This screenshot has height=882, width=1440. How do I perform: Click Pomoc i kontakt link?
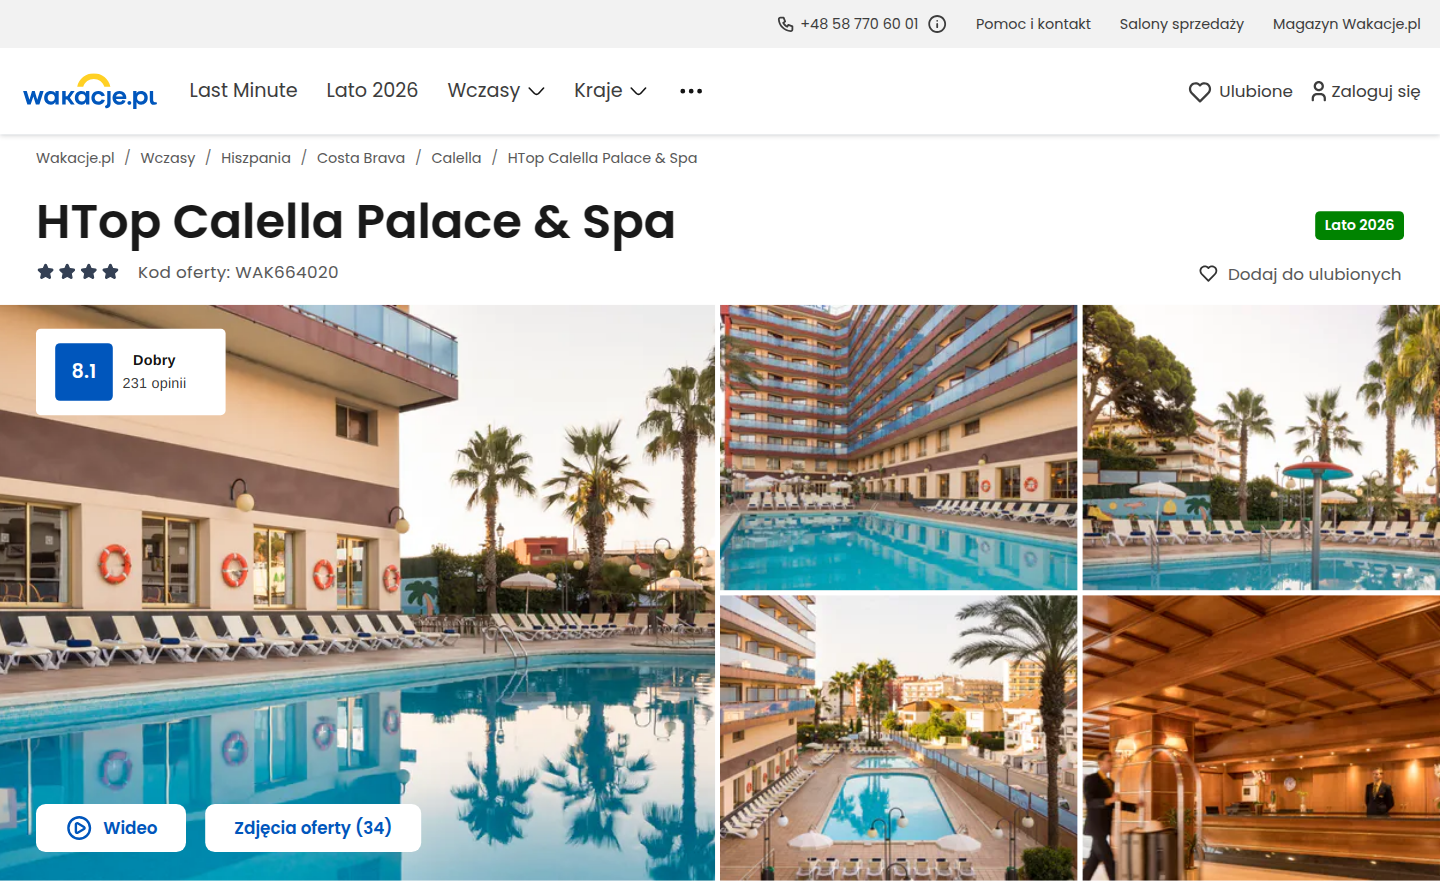coord(1033,24)
